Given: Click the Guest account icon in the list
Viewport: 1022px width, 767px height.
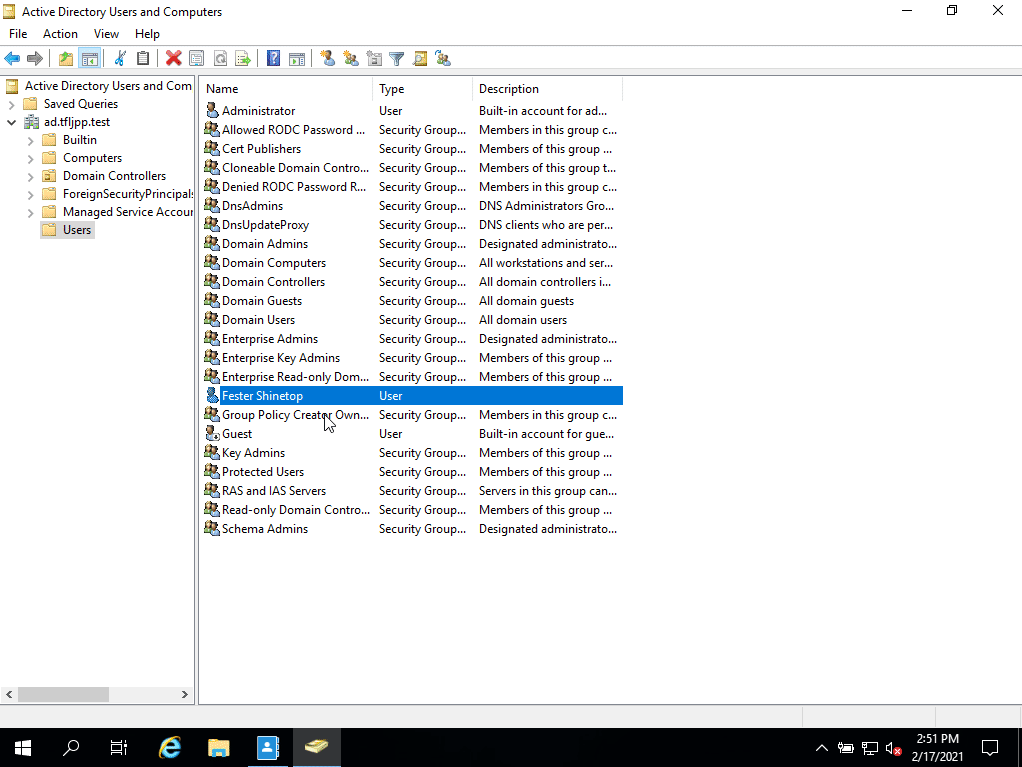Looking at the screenshot, I should pos(212,433).
